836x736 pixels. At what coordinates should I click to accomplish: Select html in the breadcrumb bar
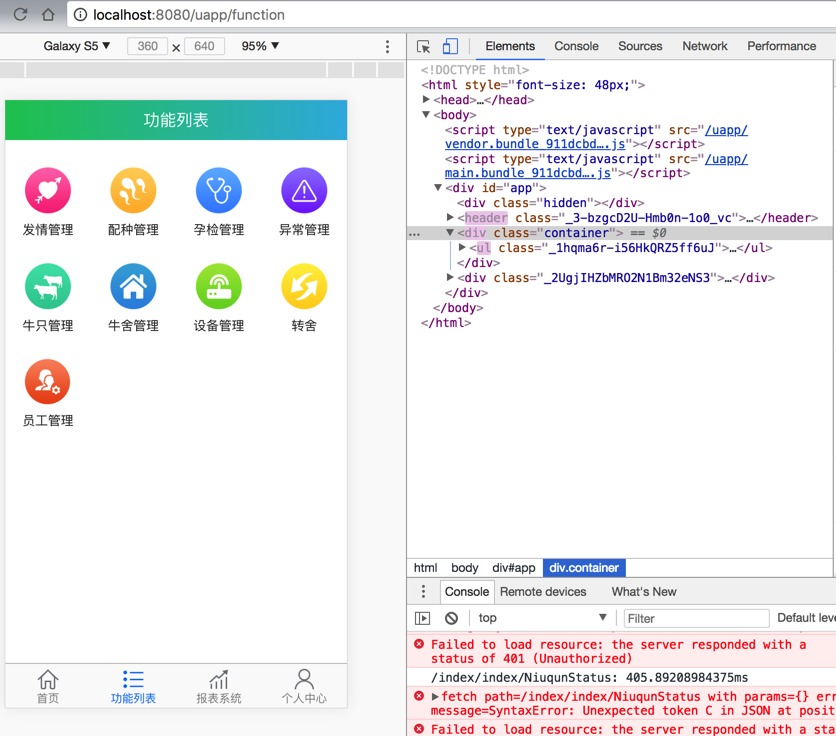coord(425,568)
